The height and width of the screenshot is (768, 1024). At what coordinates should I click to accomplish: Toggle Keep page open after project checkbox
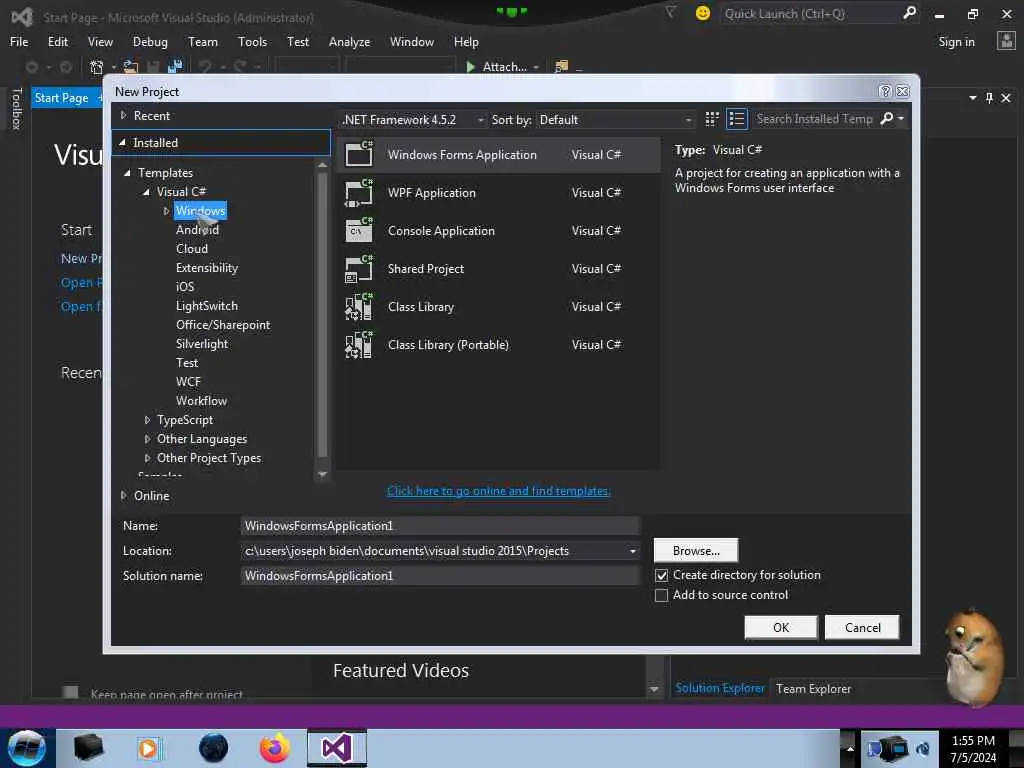click(x=71, y=692)
